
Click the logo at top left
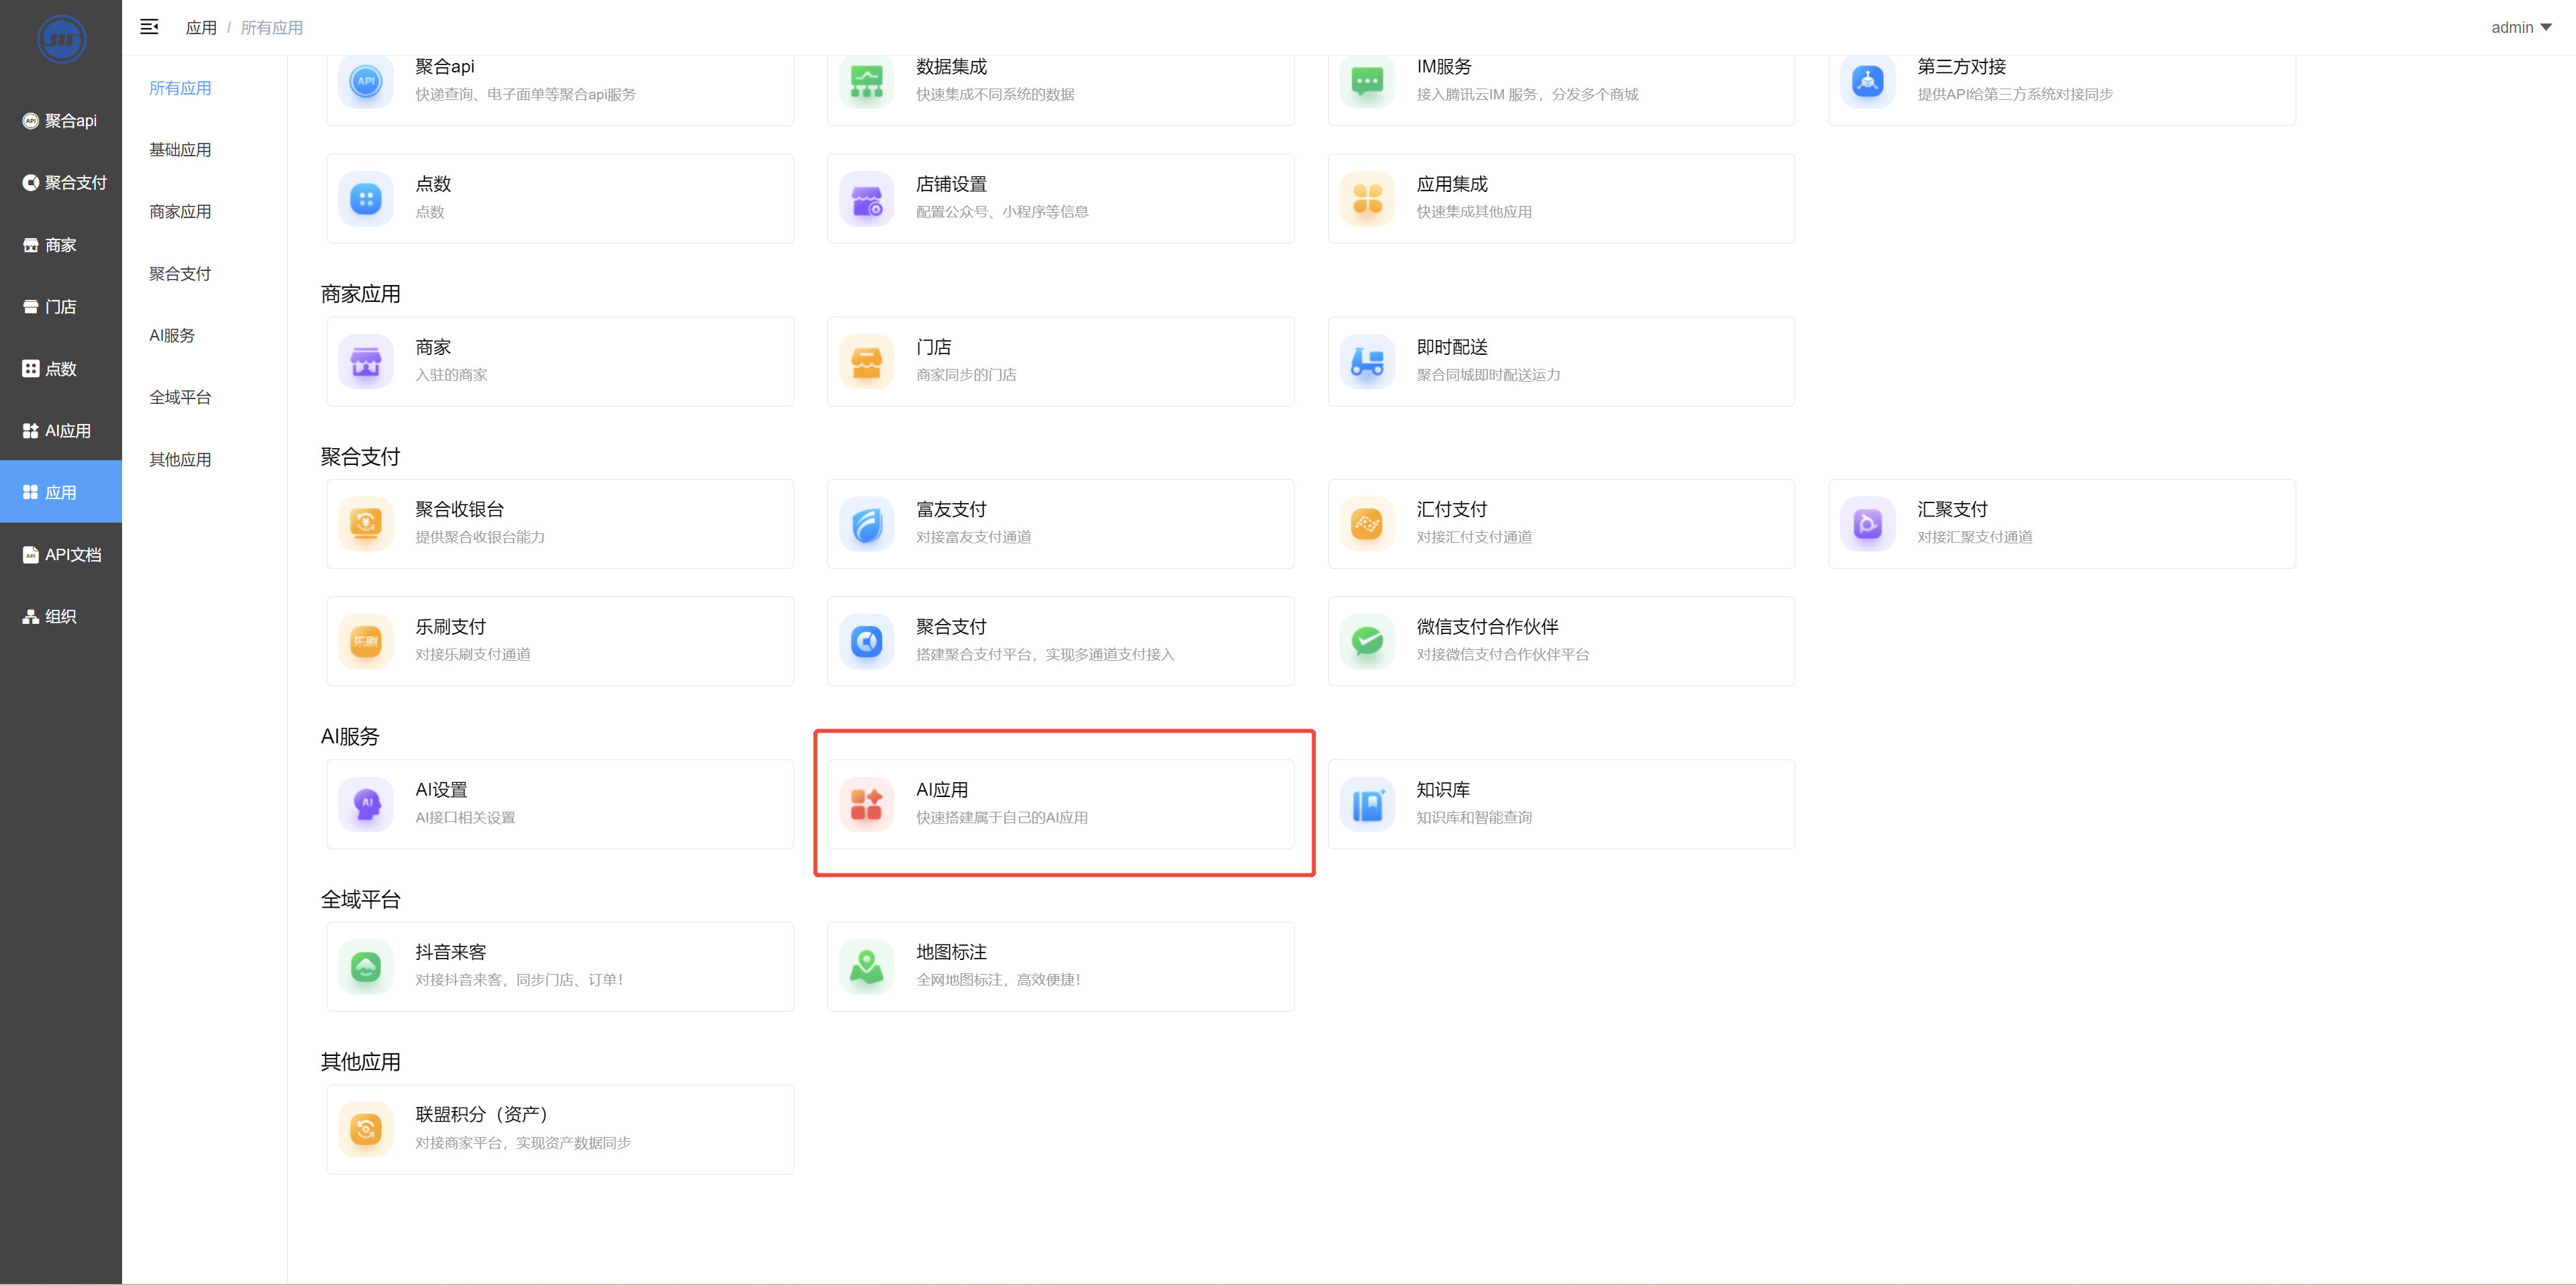point(61,38)
